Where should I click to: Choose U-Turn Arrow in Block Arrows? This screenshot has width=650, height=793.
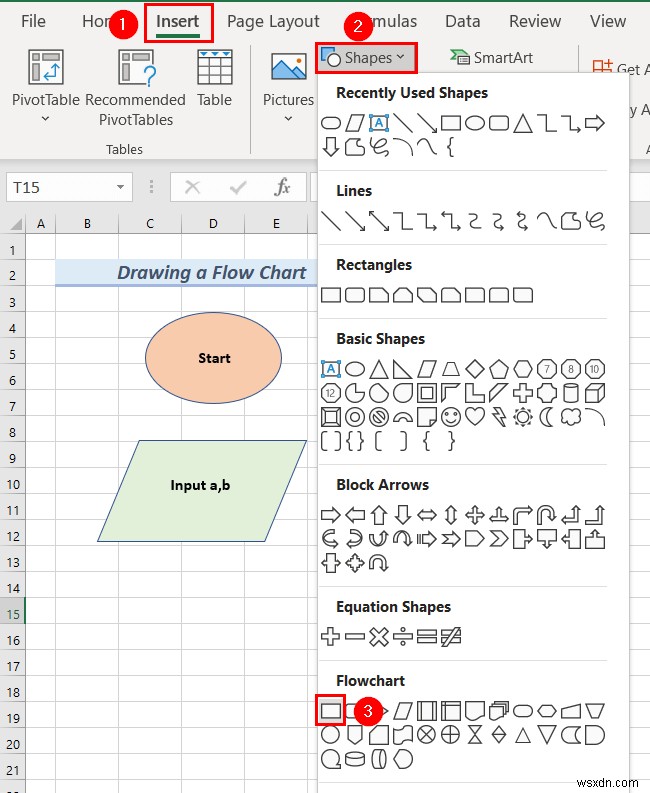point(547,515)
